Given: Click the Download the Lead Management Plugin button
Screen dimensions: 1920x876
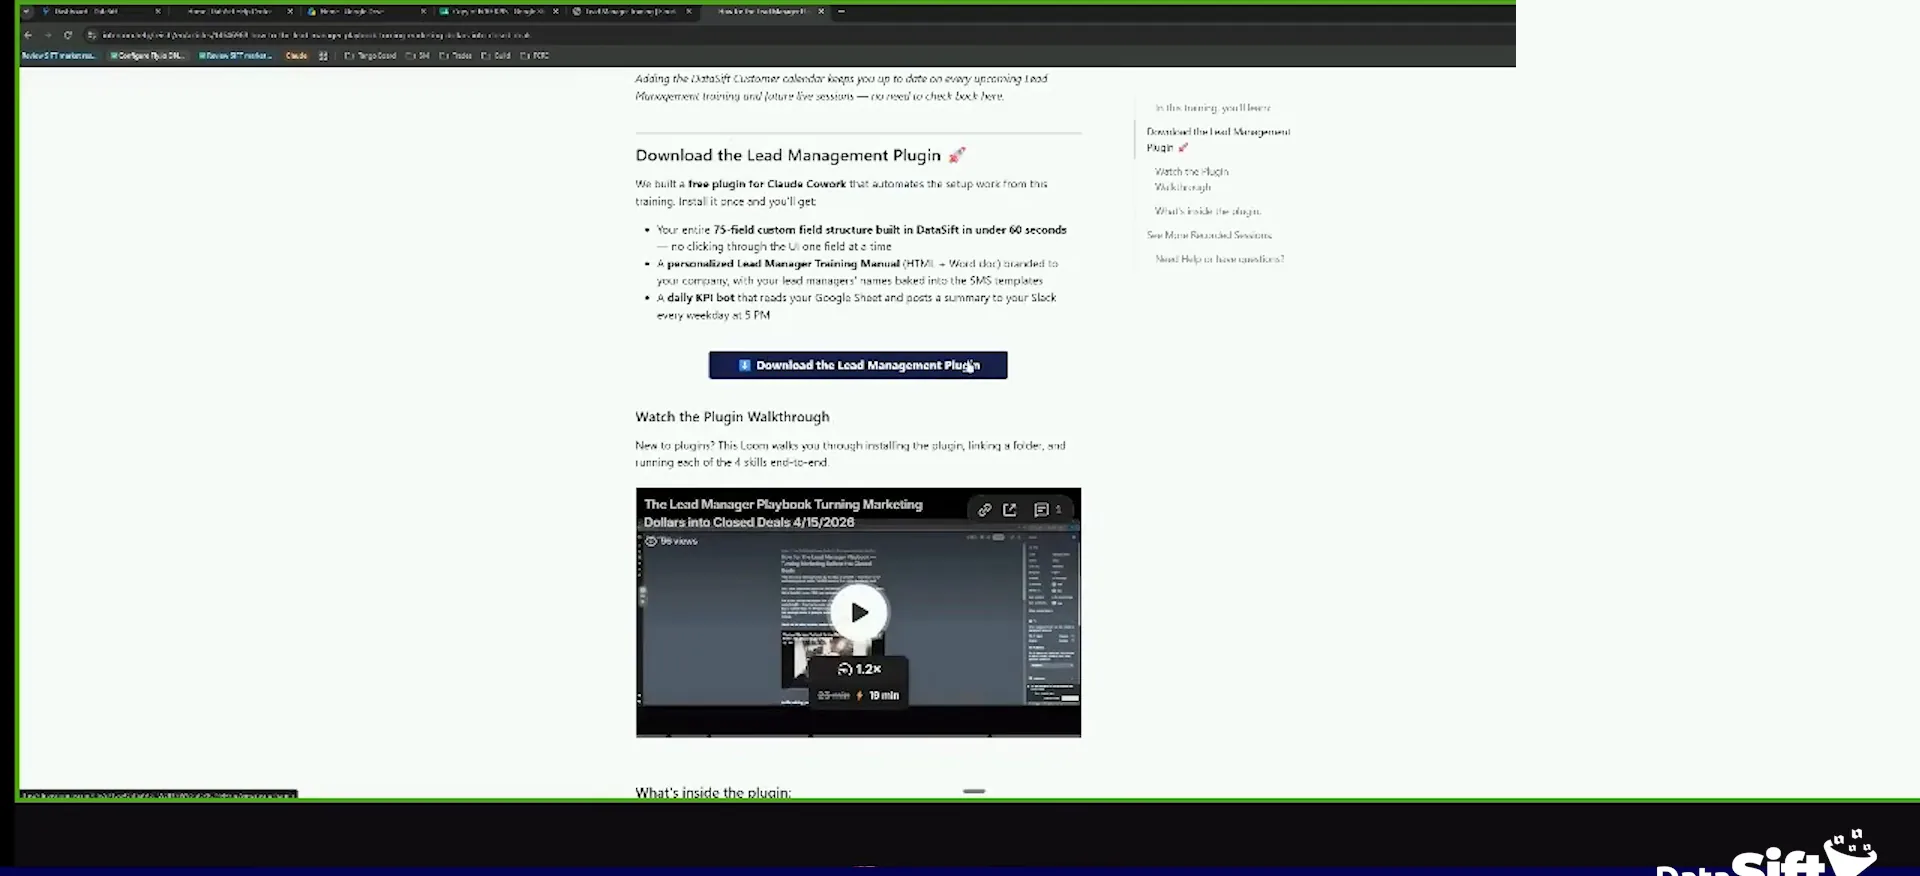Looking at the screenshot, I should coord(858,365).
